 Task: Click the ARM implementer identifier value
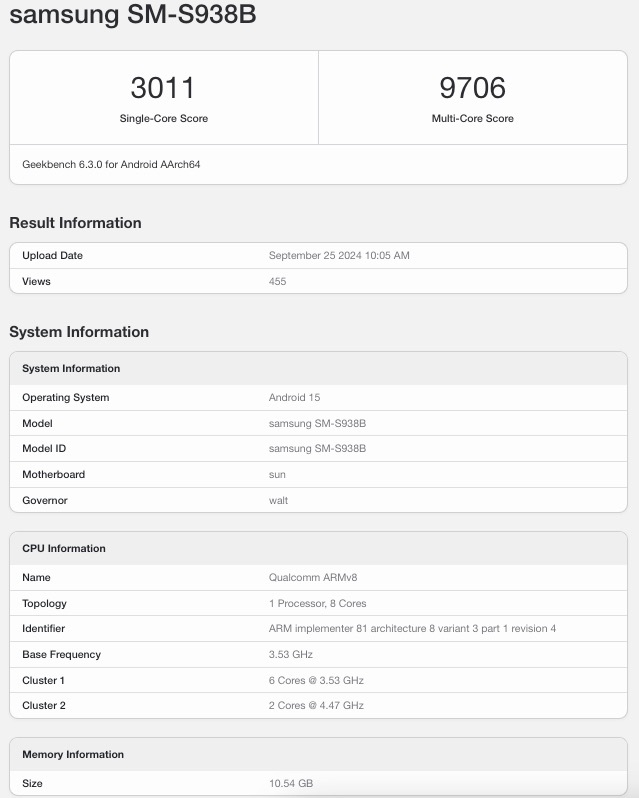click(x=412, y=629)
